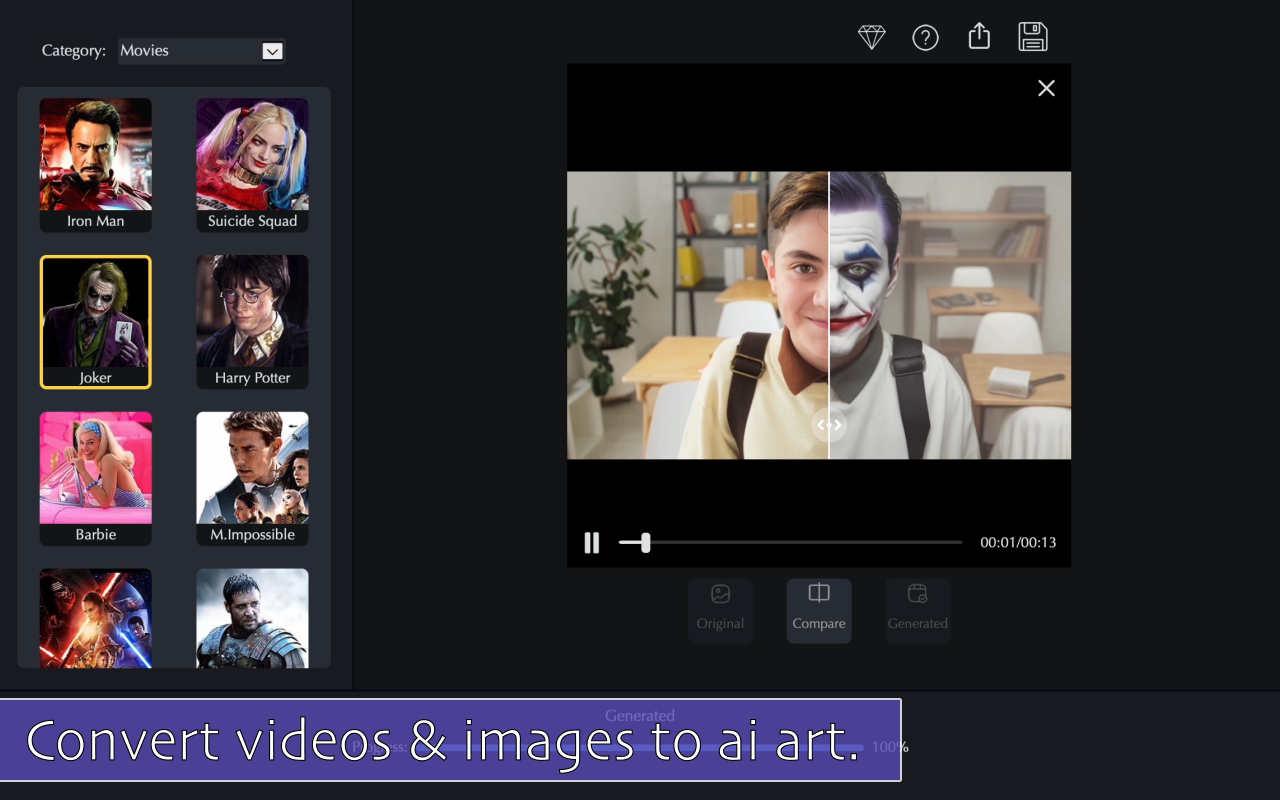Open help with the question mark icon
Image resolution: width=1280 pixels, height=800 pixels.
point(926,38)
